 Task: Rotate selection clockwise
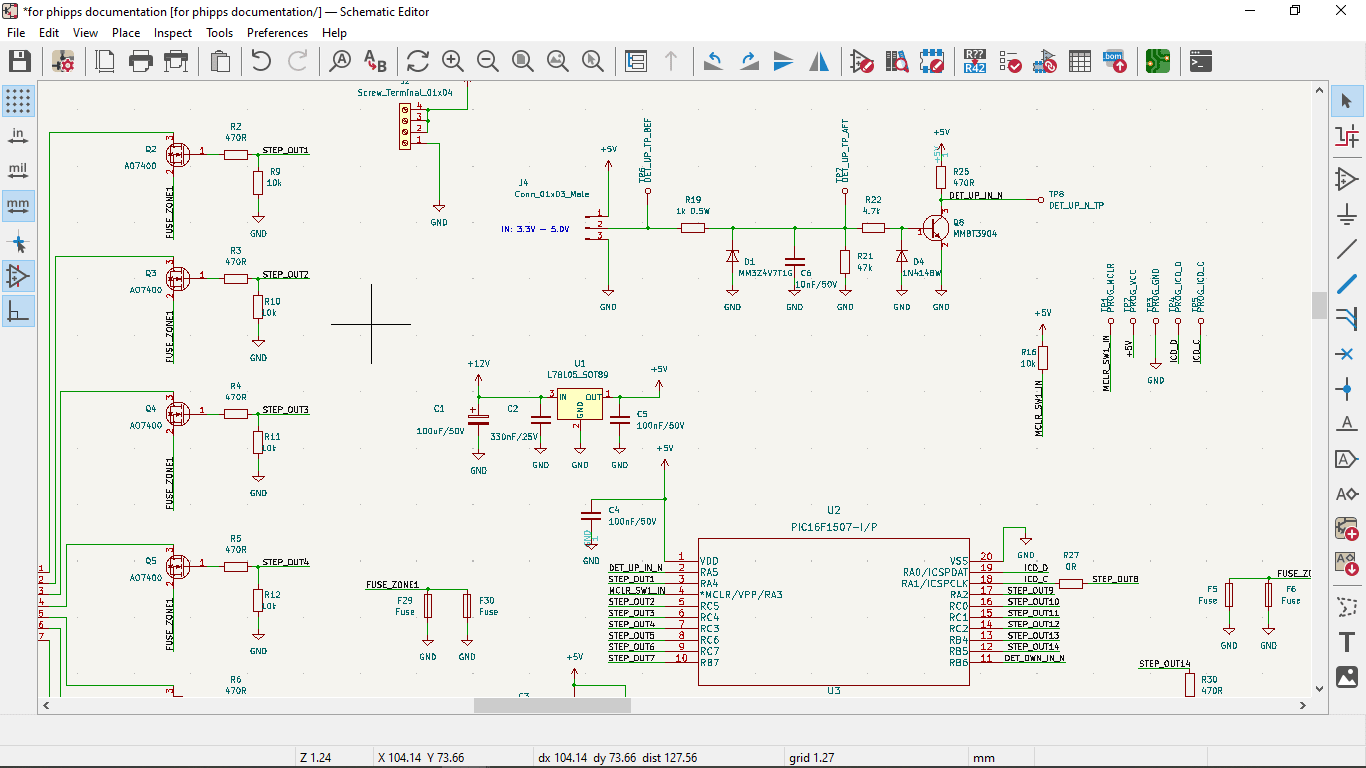(x=749, y=61)
